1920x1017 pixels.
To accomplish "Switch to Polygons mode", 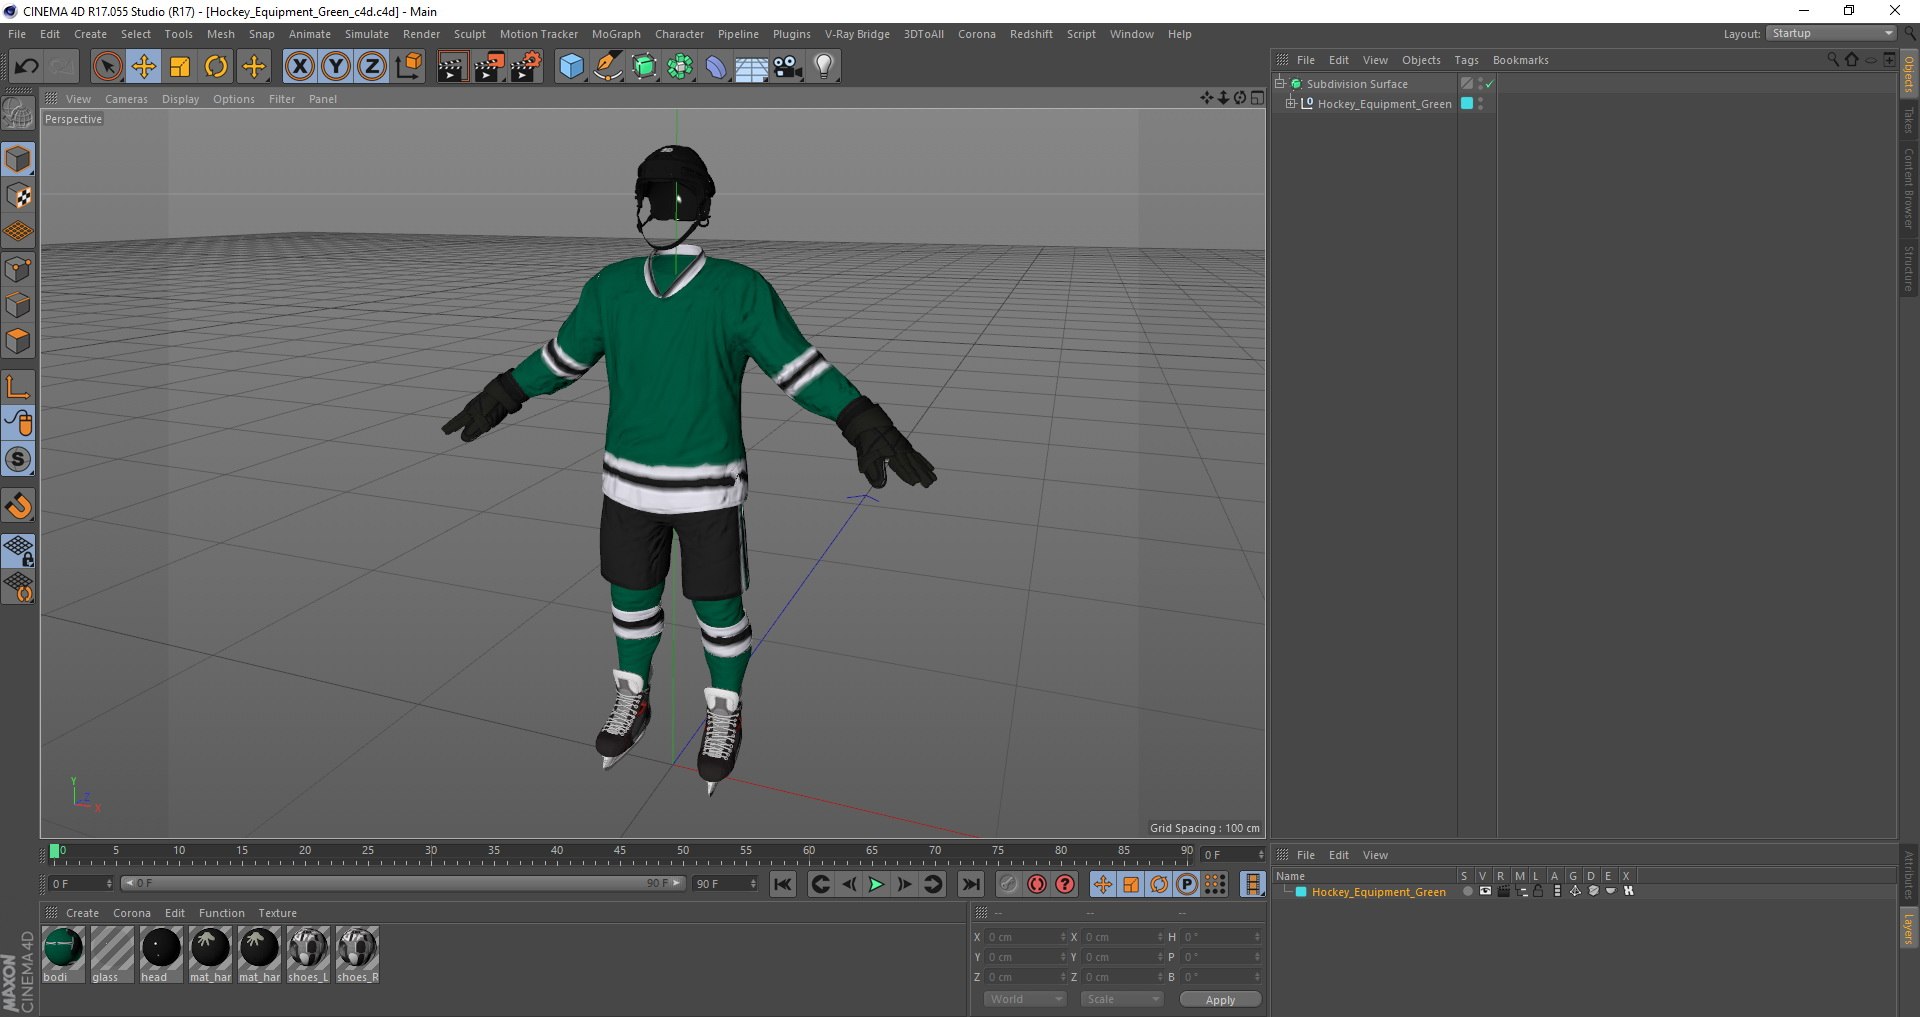I will 18,341.
